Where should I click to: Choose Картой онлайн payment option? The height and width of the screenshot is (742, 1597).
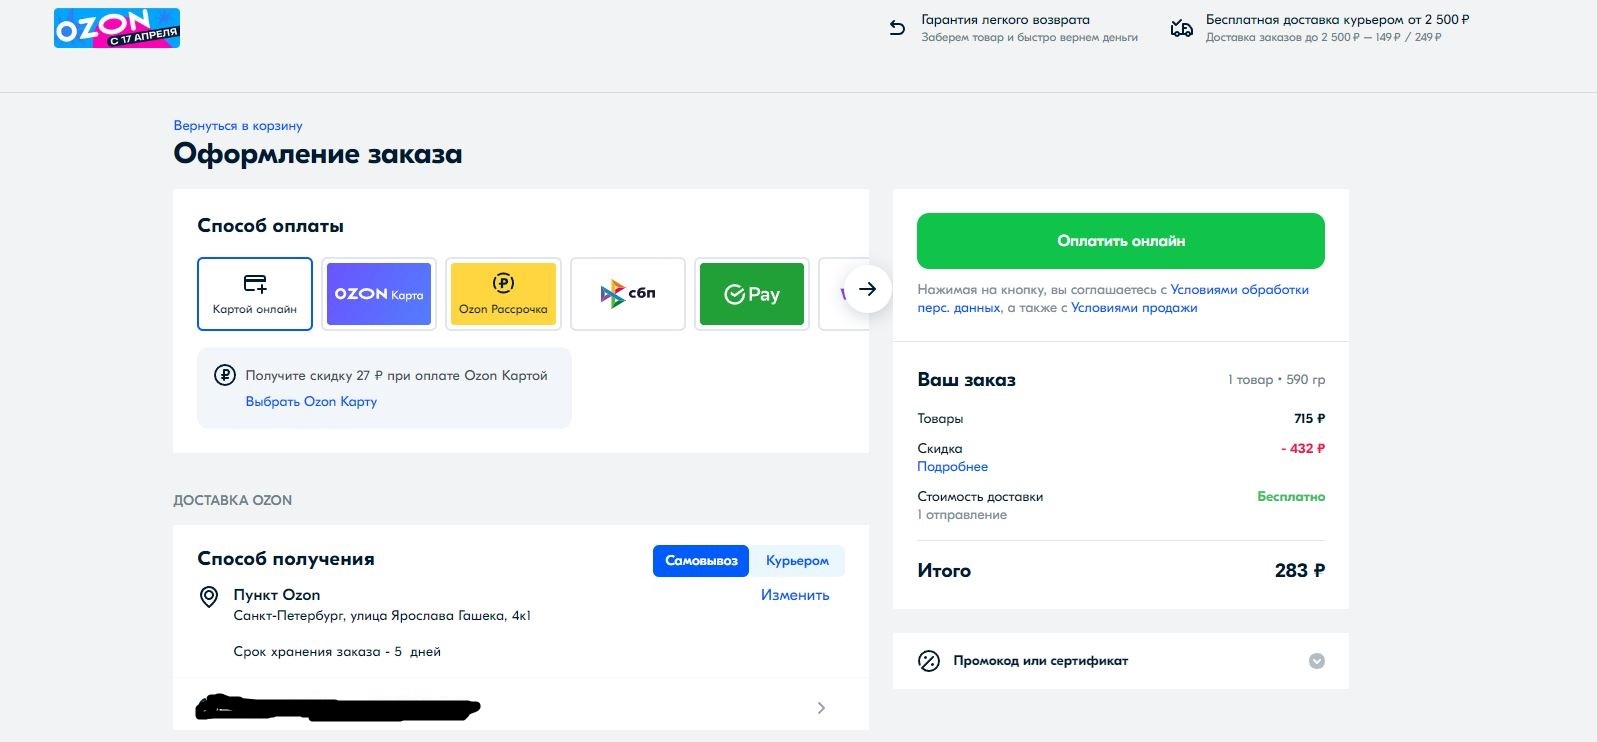[255, 294]
